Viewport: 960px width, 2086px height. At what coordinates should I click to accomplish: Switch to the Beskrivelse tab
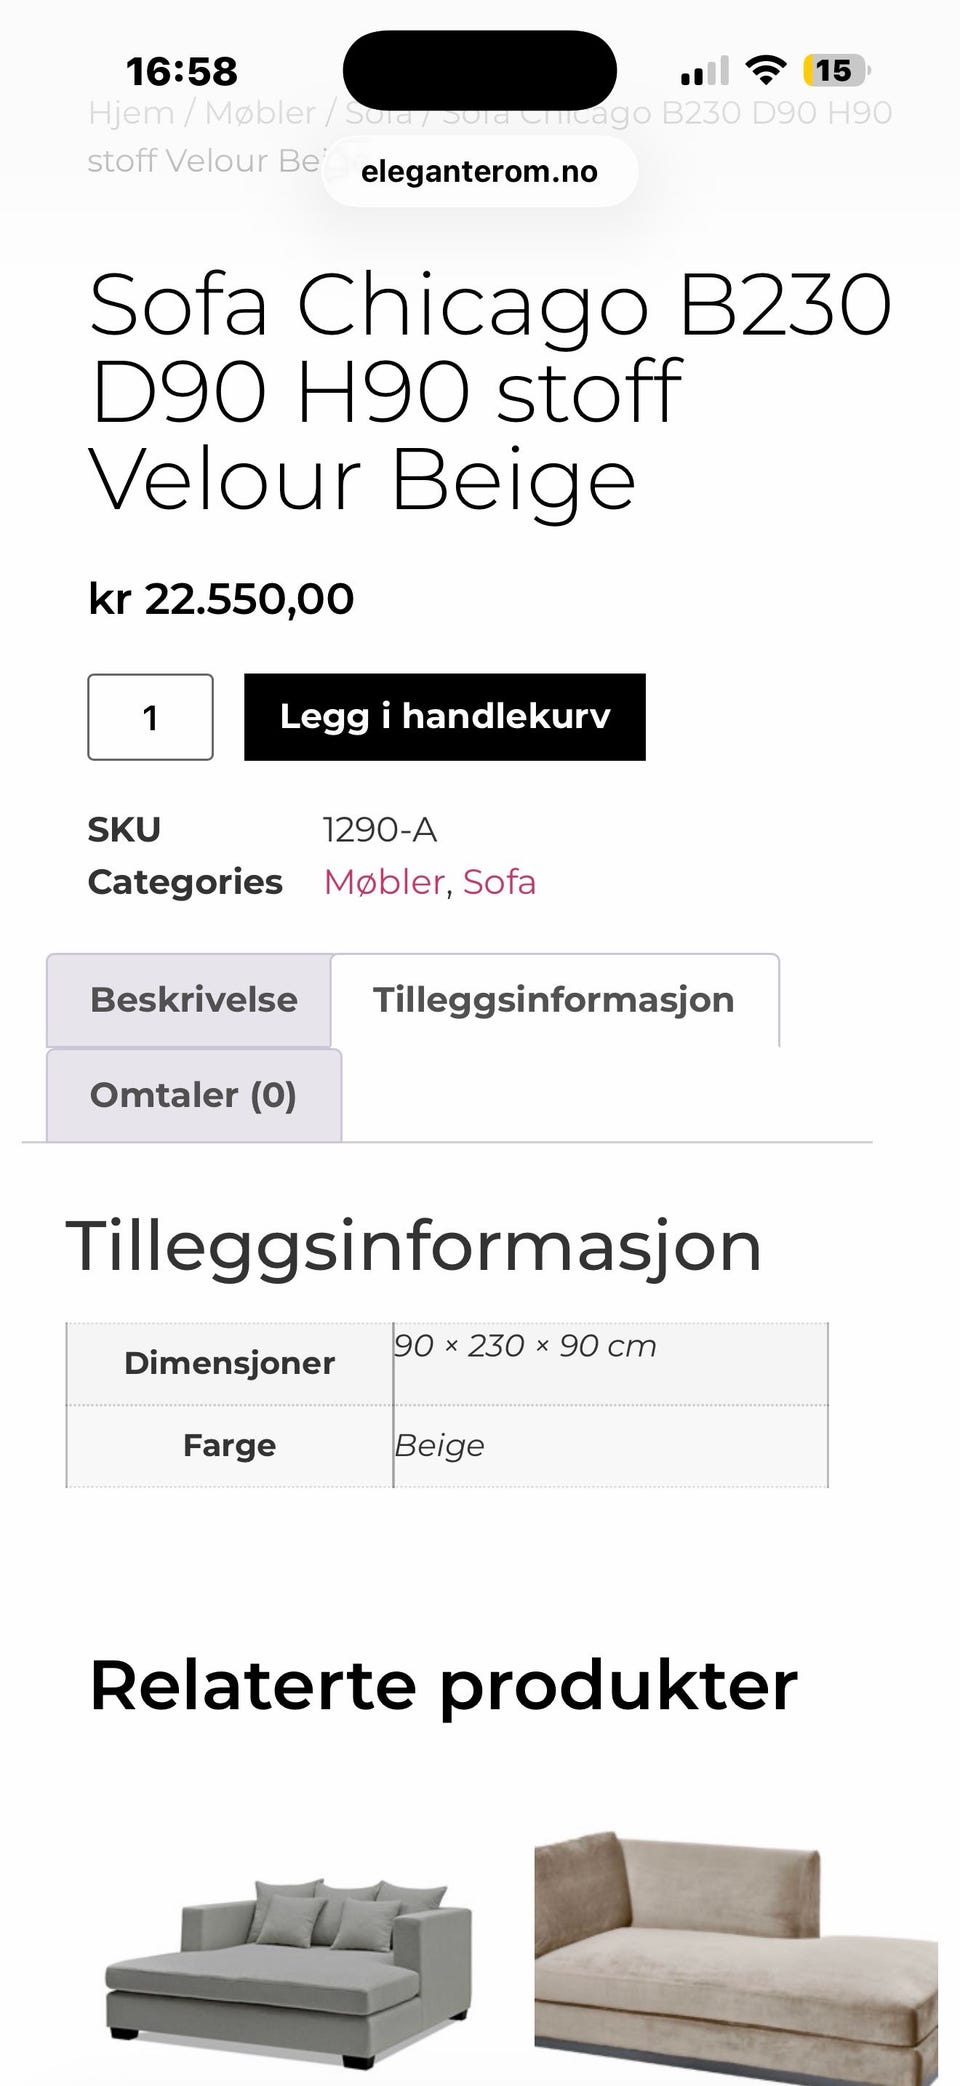point(192,999)
